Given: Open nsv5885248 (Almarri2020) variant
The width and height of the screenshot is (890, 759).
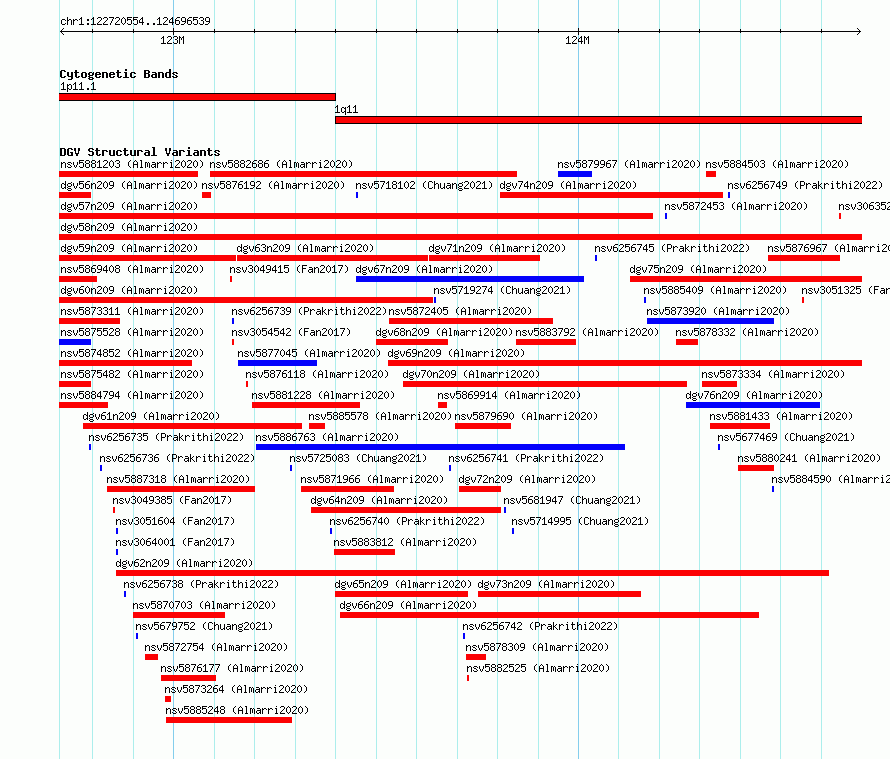Looking at the screenshot, I should 229,720.
